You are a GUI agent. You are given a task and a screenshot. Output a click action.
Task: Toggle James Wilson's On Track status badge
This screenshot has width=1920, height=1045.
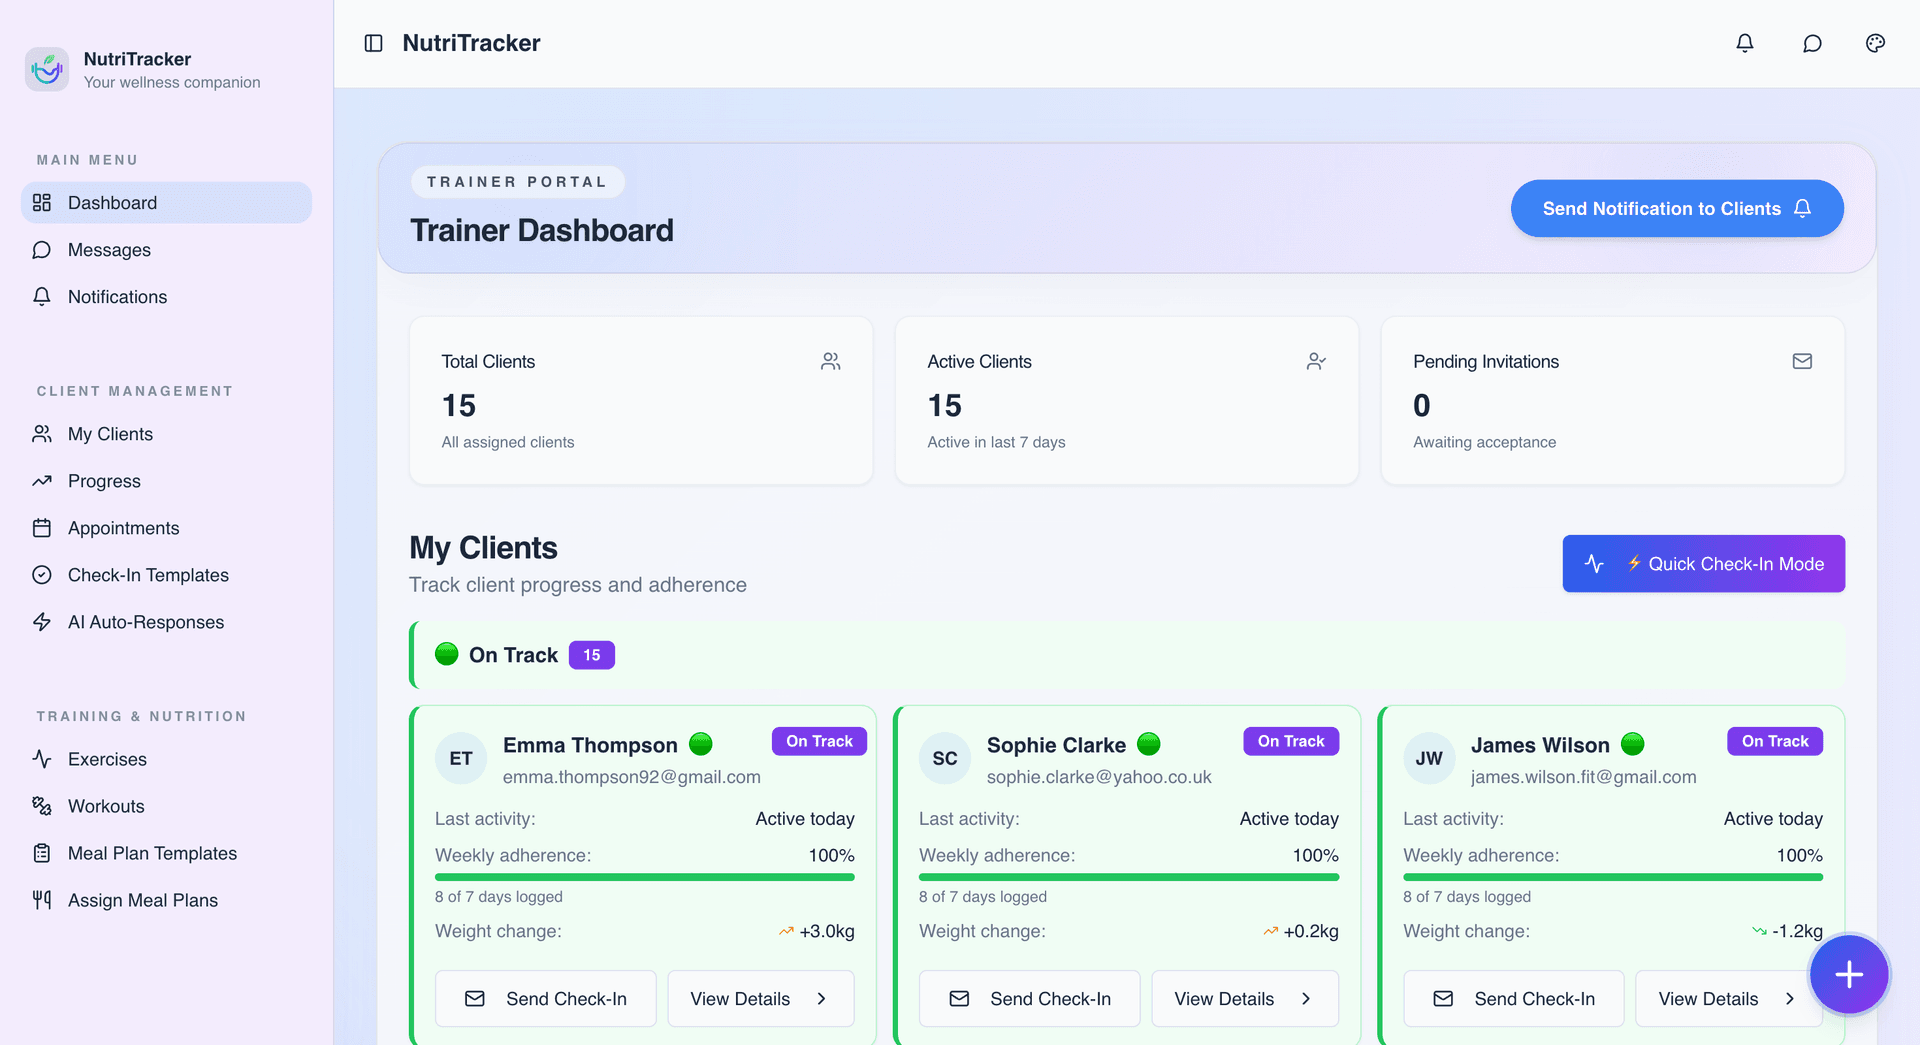[x=1774, y=741]
